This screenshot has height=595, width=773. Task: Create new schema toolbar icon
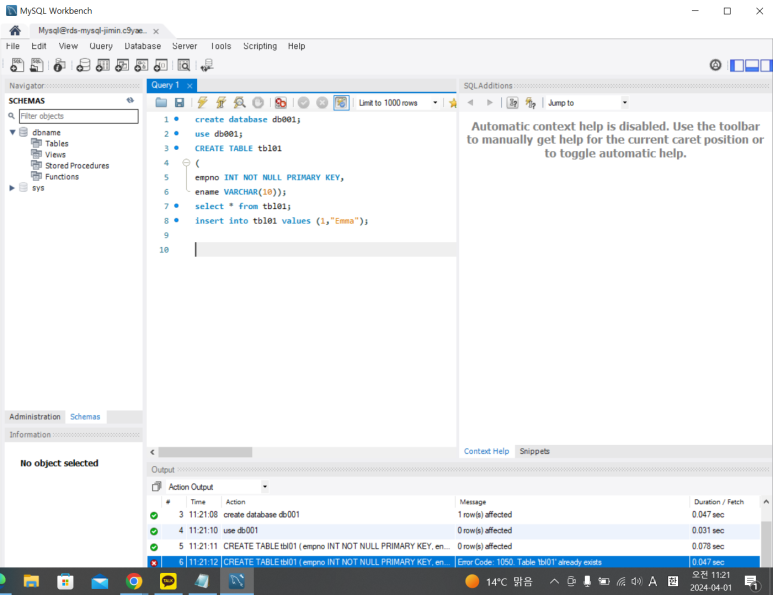coord(83,65)
